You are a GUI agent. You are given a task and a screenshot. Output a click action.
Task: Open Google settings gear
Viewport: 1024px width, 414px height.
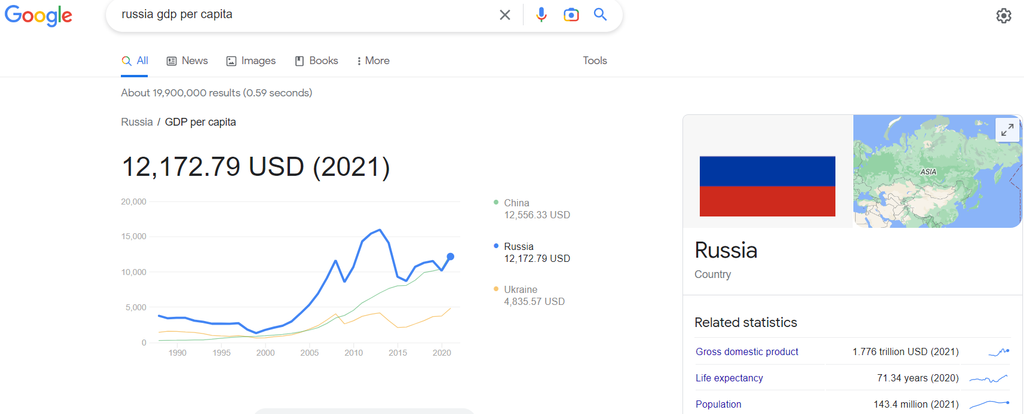(1004, 16)
